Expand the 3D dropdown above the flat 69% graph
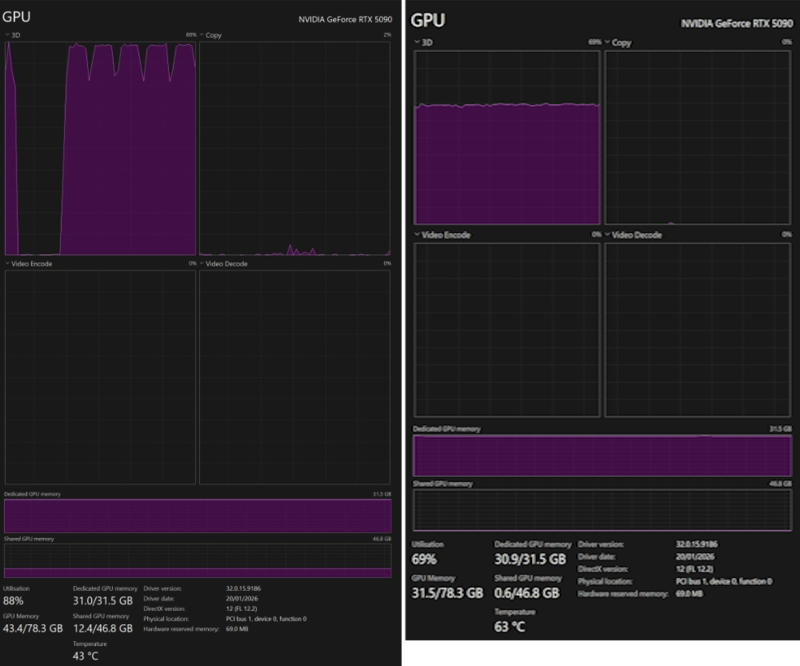 pyautogui.click(x=423, y=43)
